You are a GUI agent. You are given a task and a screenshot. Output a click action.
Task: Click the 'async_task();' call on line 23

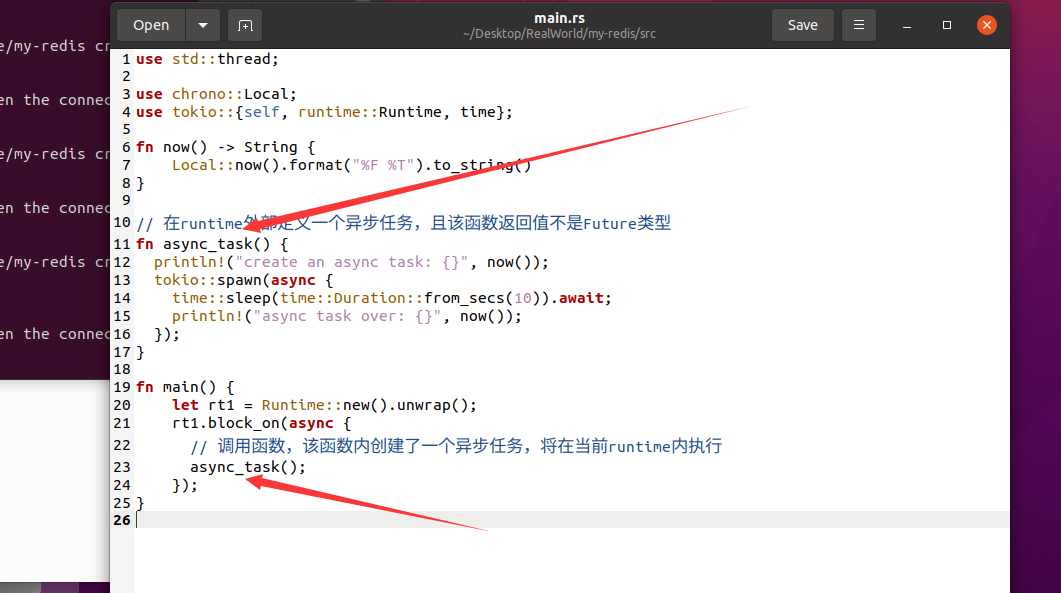click(248, 467)
